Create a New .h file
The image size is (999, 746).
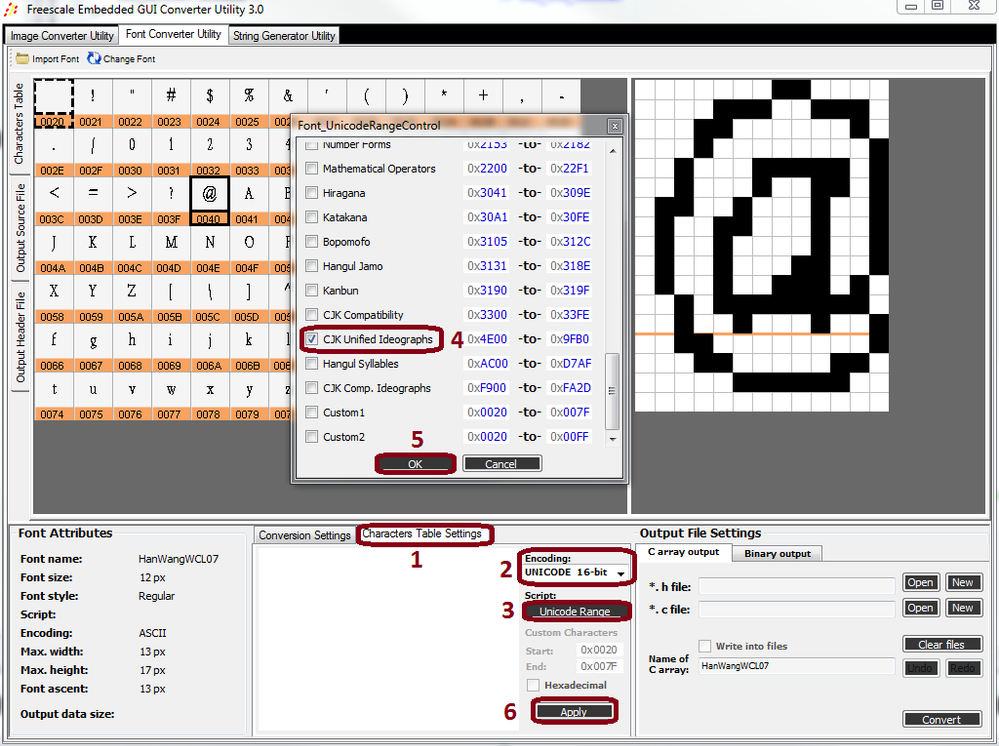point(963,582)
